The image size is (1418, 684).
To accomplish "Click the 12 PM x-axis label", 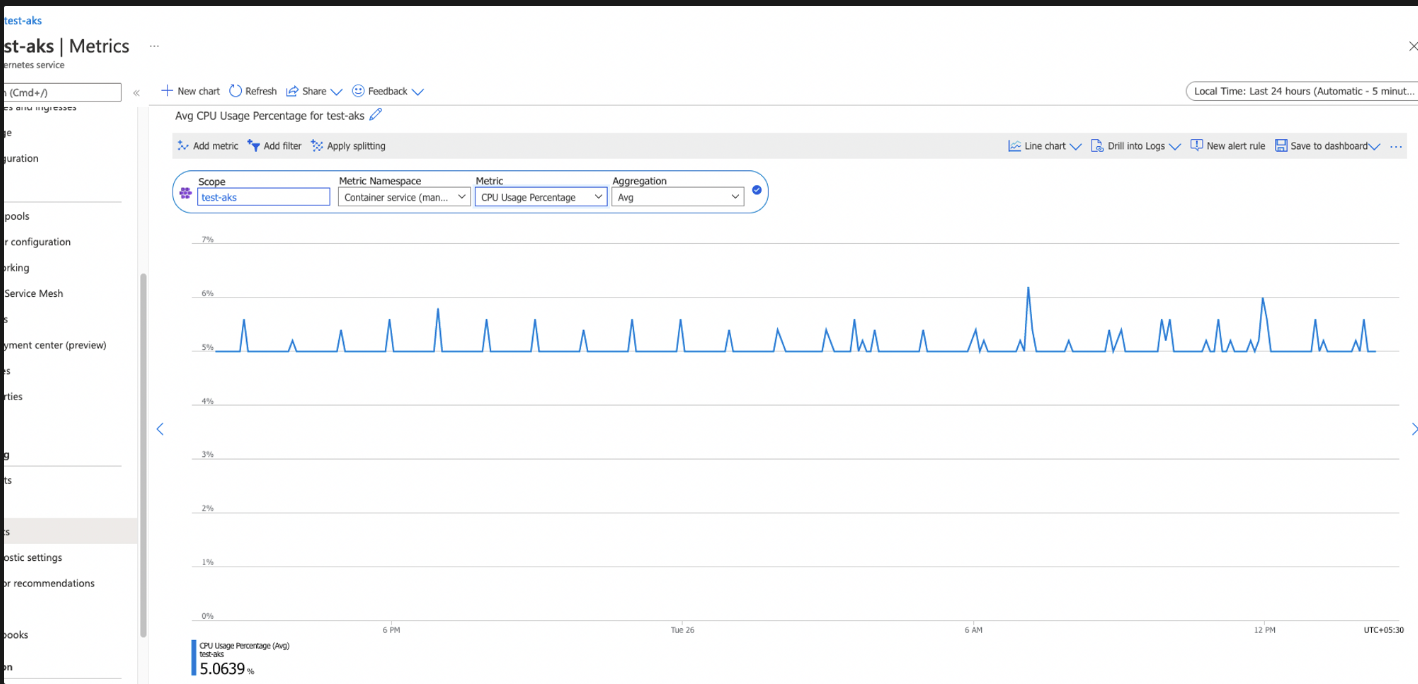I will 1264,630.
